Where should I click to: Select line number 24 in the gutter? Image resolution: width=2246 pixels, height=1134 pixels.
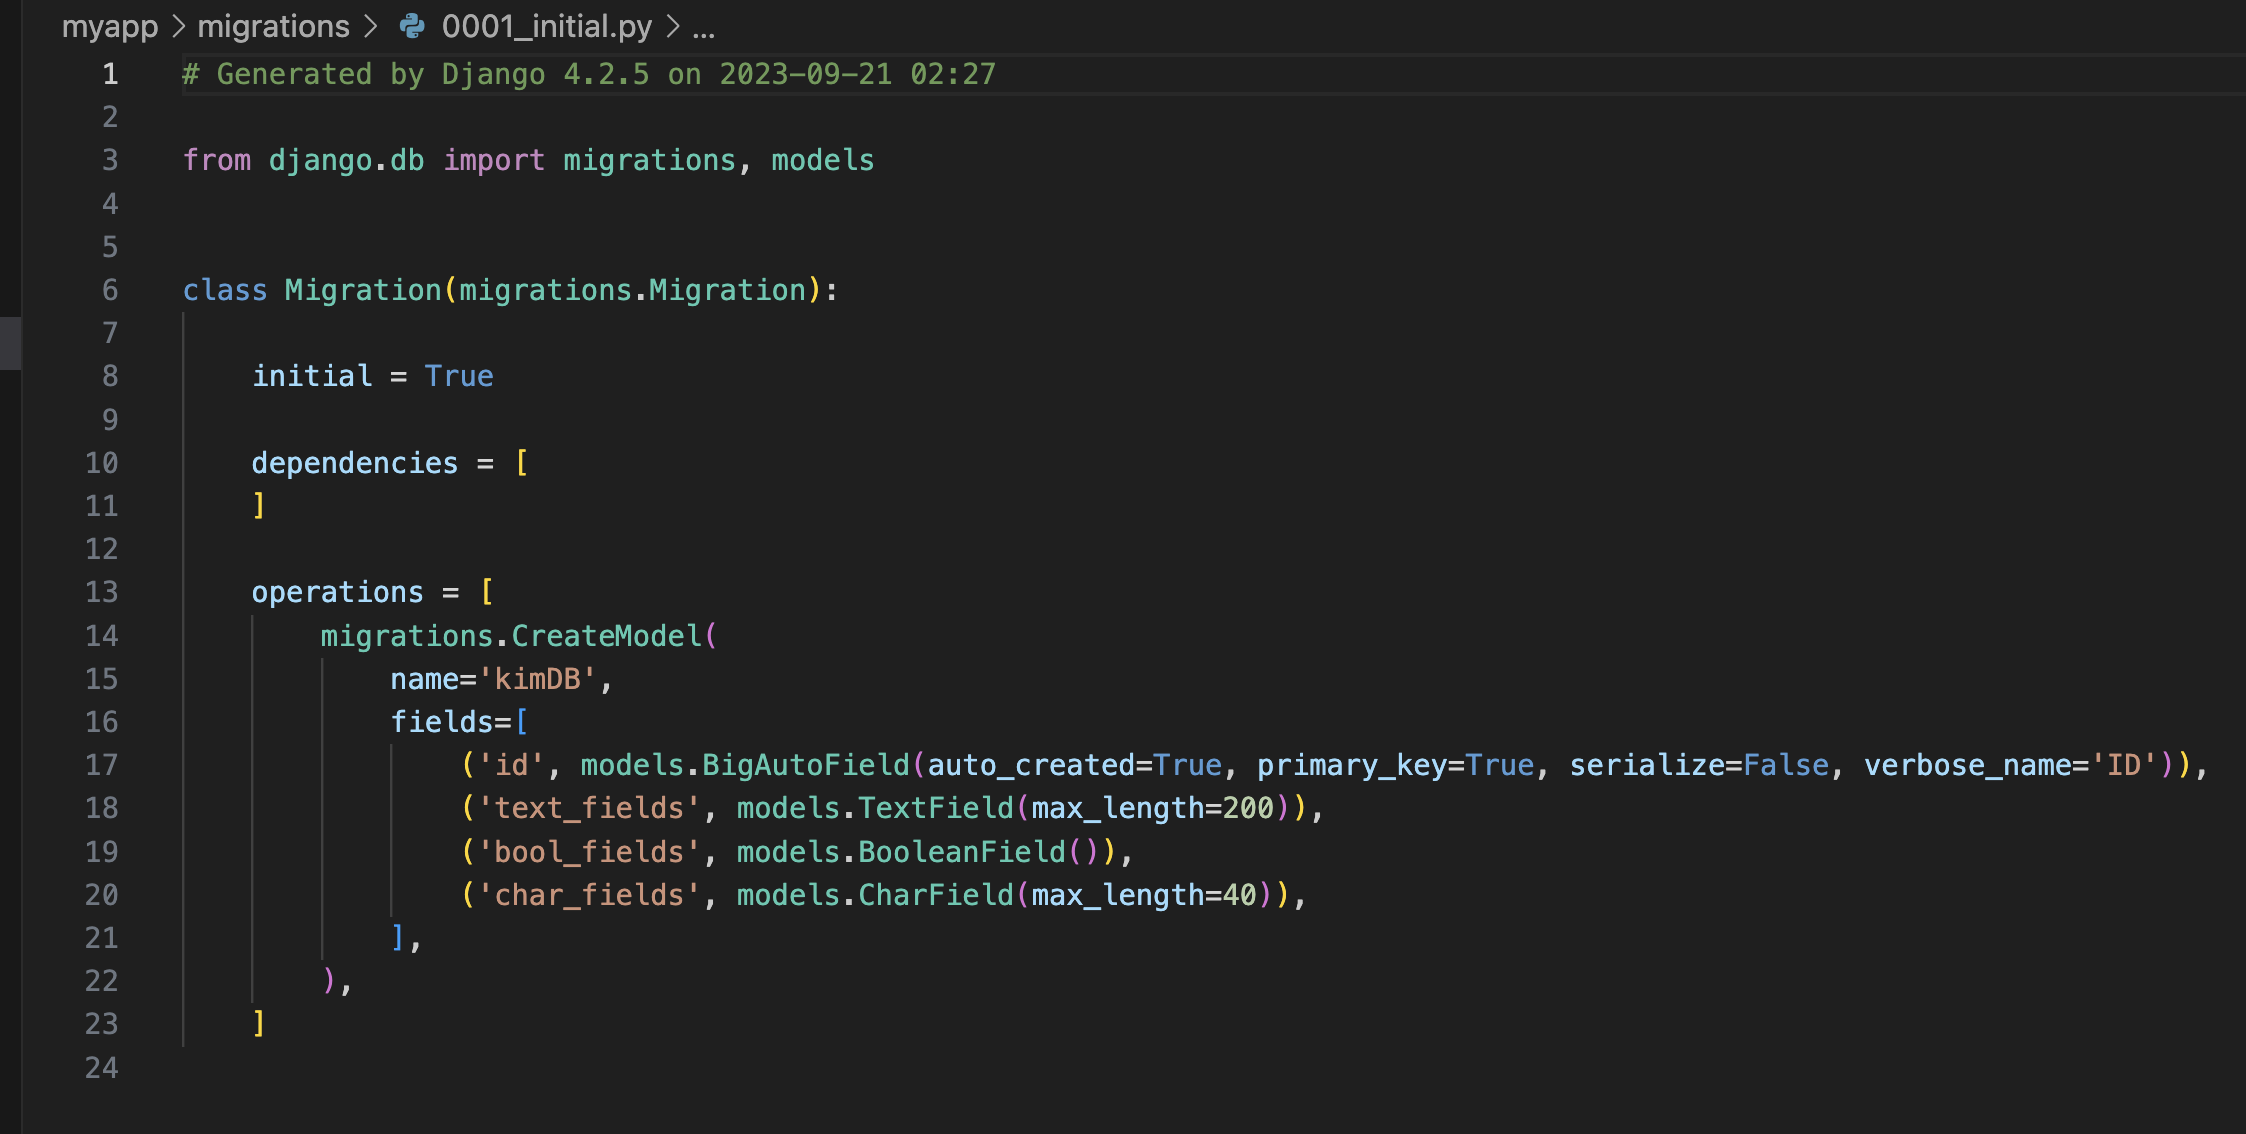(x=102, y=1068)
